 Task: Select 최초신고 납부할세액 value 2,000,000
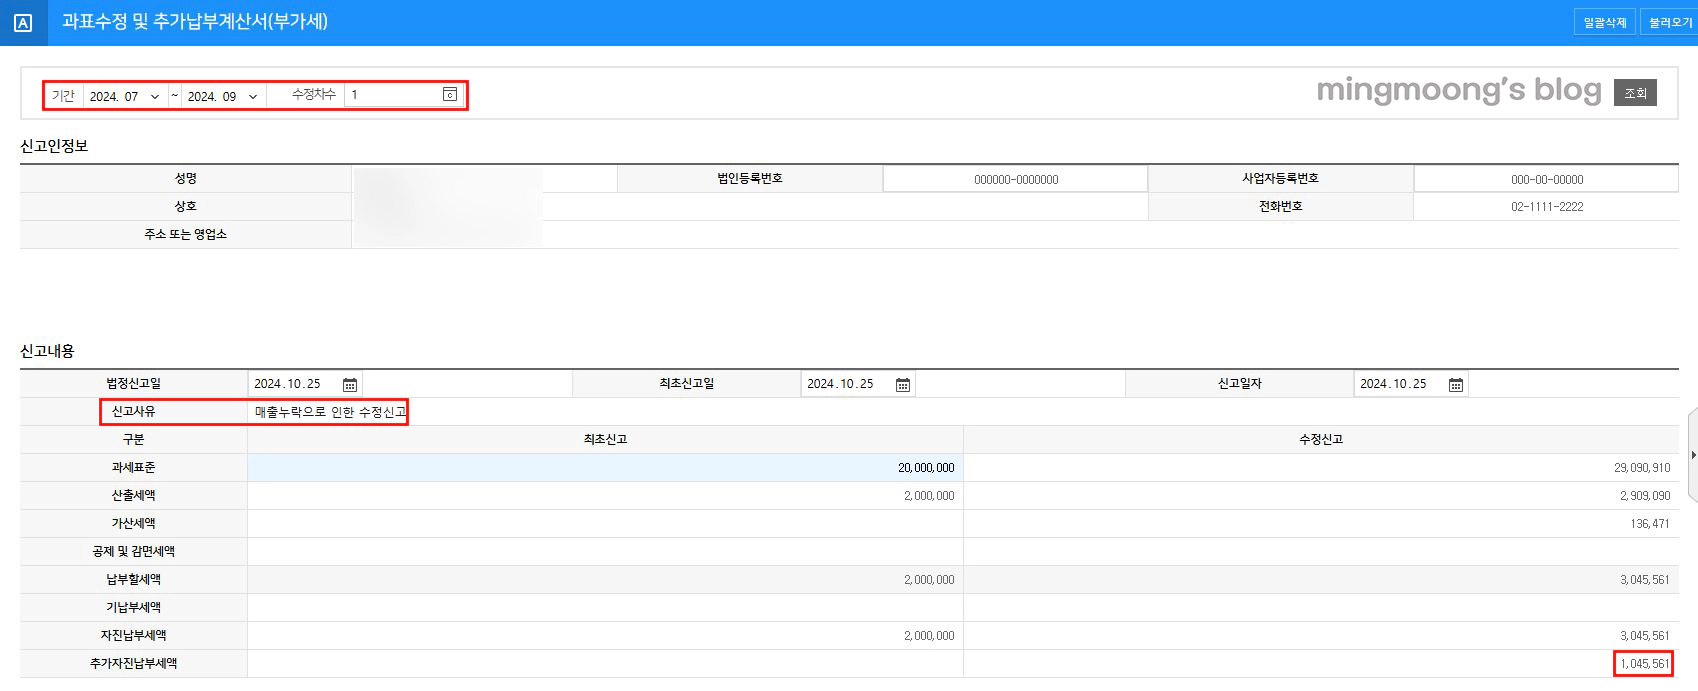(x=929, y=580)
